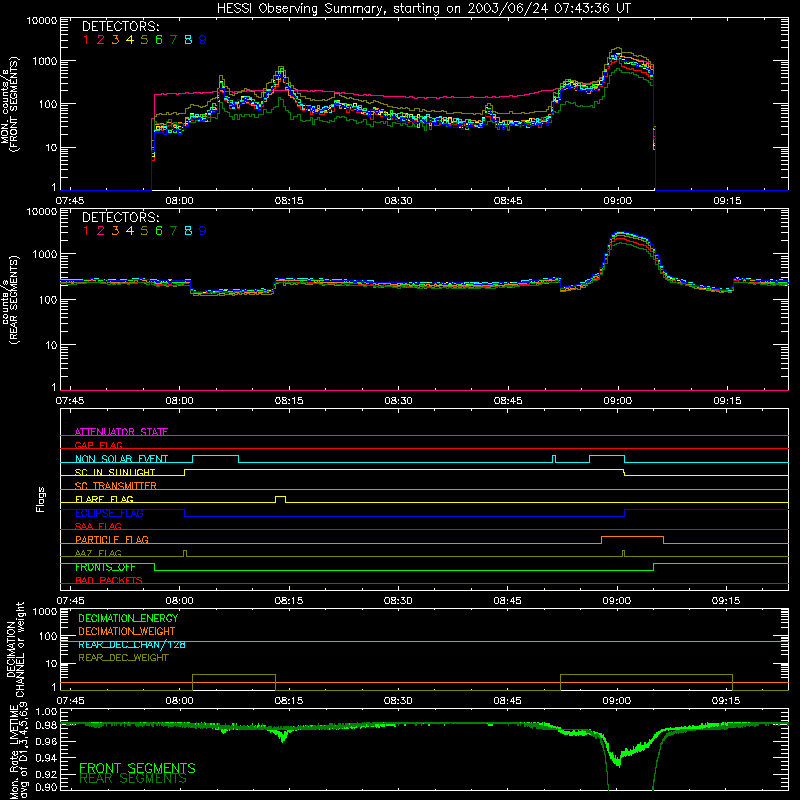
Task: Click 08:30 tick label under front segments plot
Action: [398, 201]
